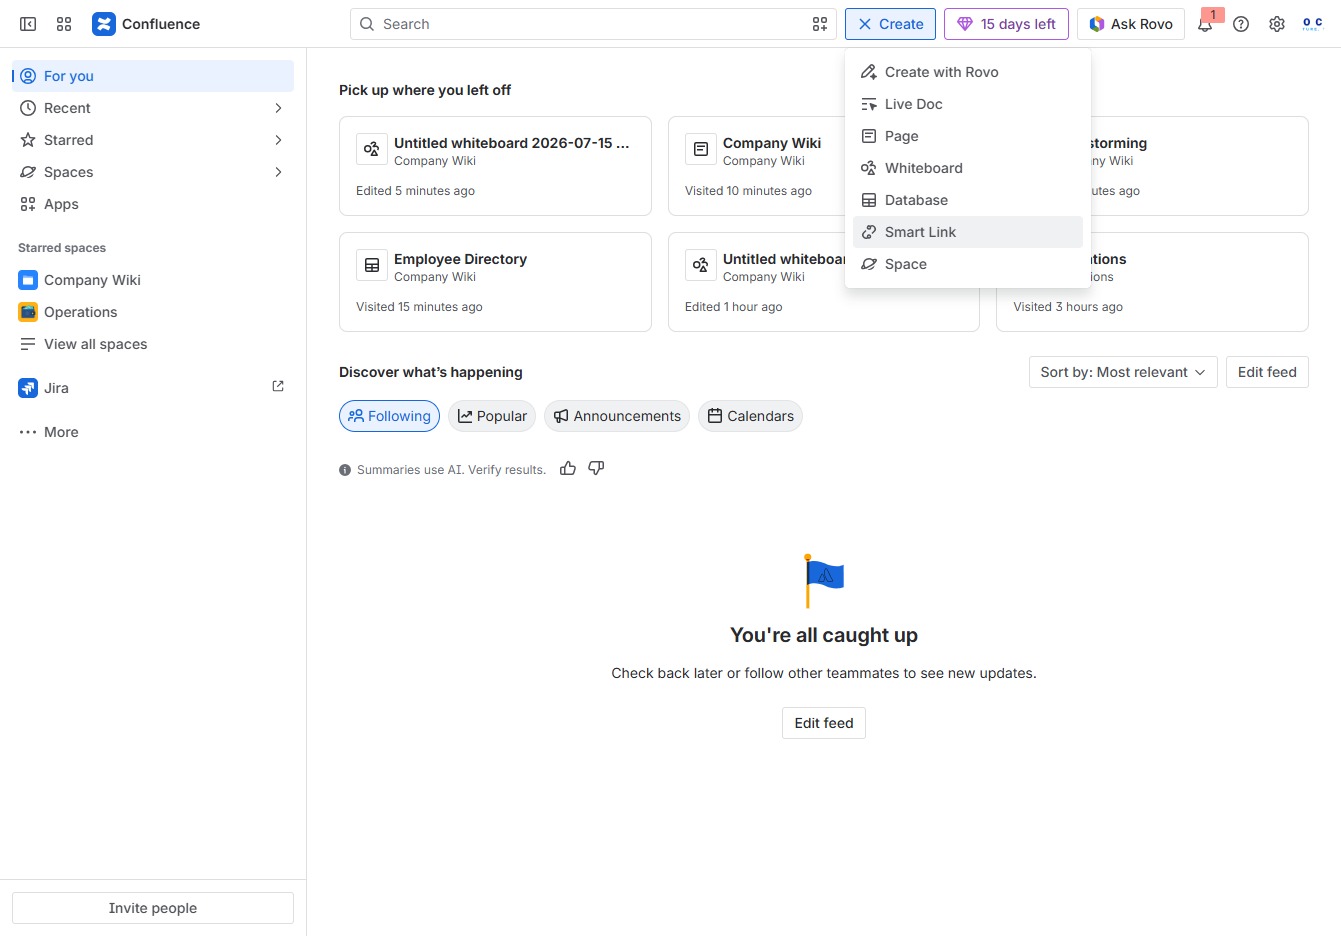Click the 'Discover what's happening' heading

click(431, 372)
